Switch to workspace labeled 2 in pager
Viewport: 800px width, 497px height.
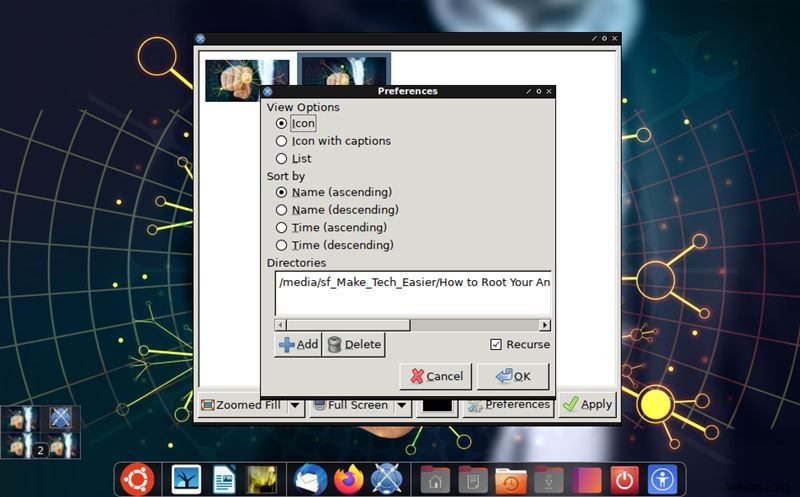tap(20, 445)
